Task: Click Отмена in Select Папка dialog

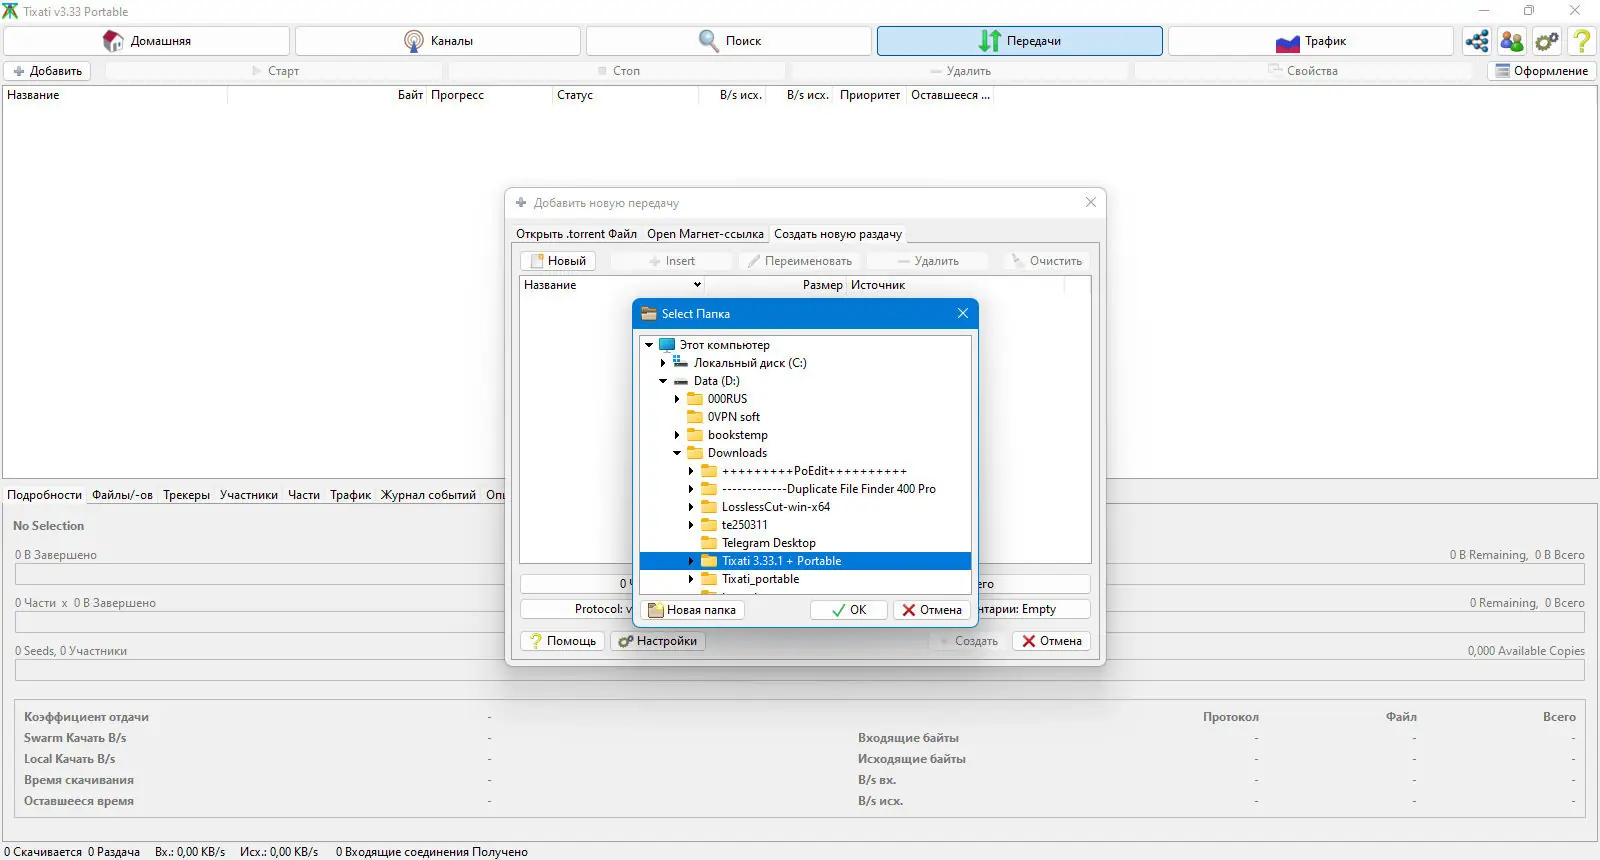Action: (932, 610)
